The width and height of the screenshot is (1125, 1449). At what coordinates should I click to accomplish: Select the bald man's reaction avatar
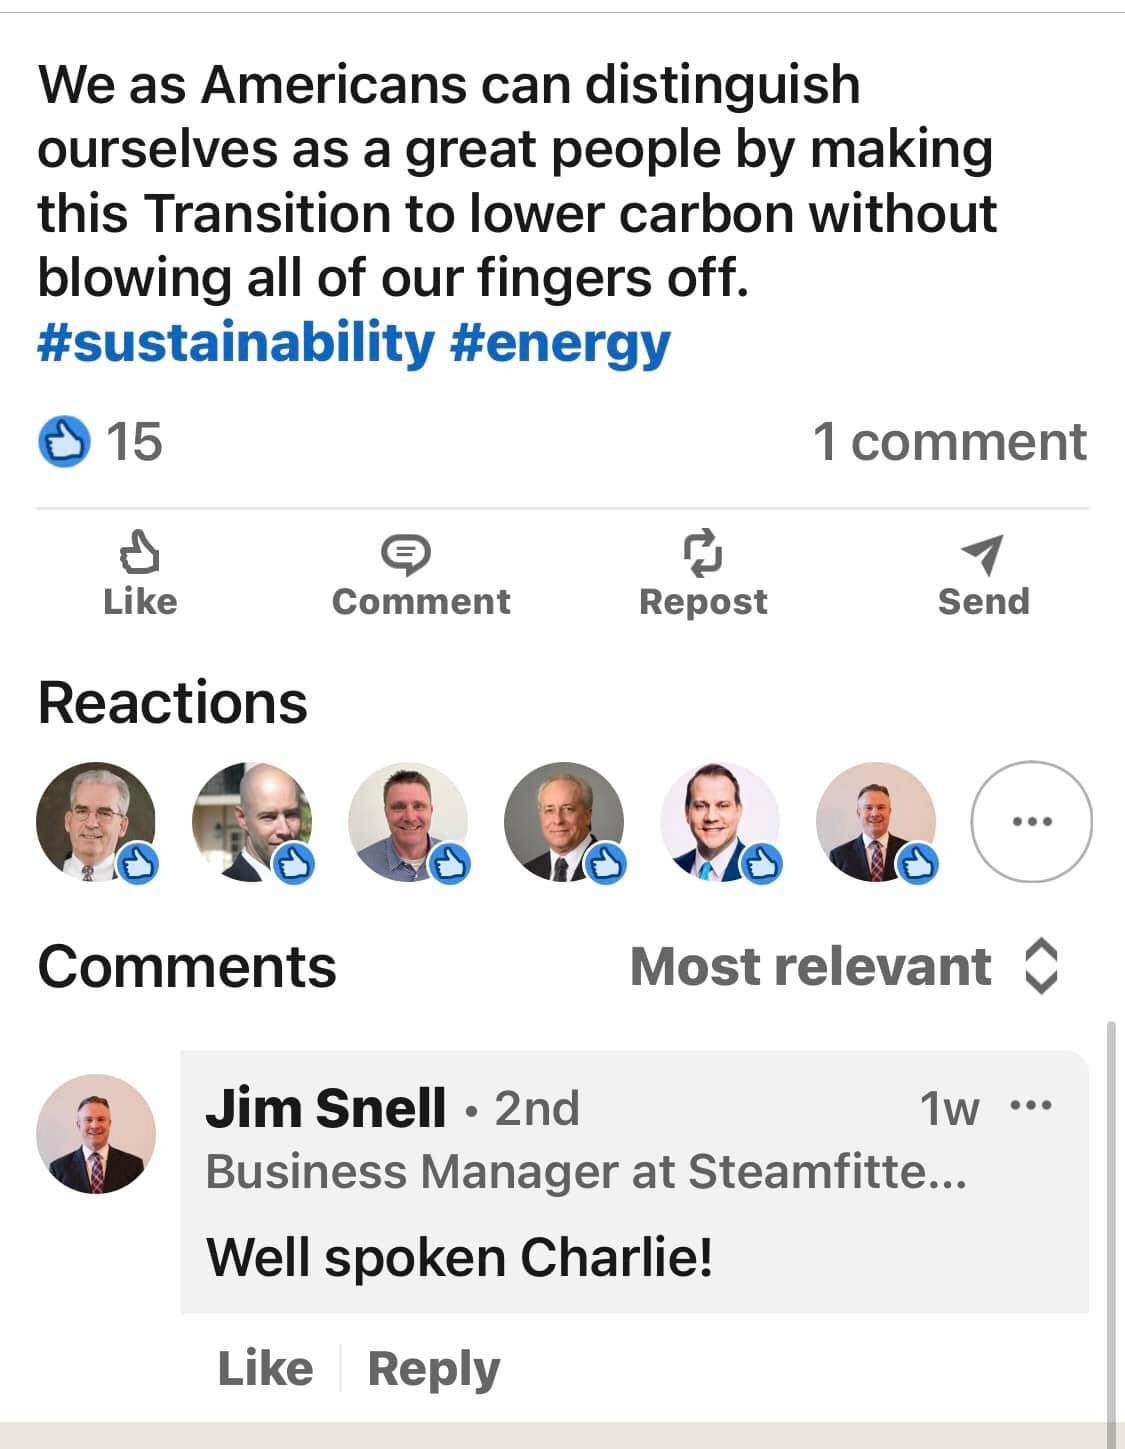[x=252, y=822]
